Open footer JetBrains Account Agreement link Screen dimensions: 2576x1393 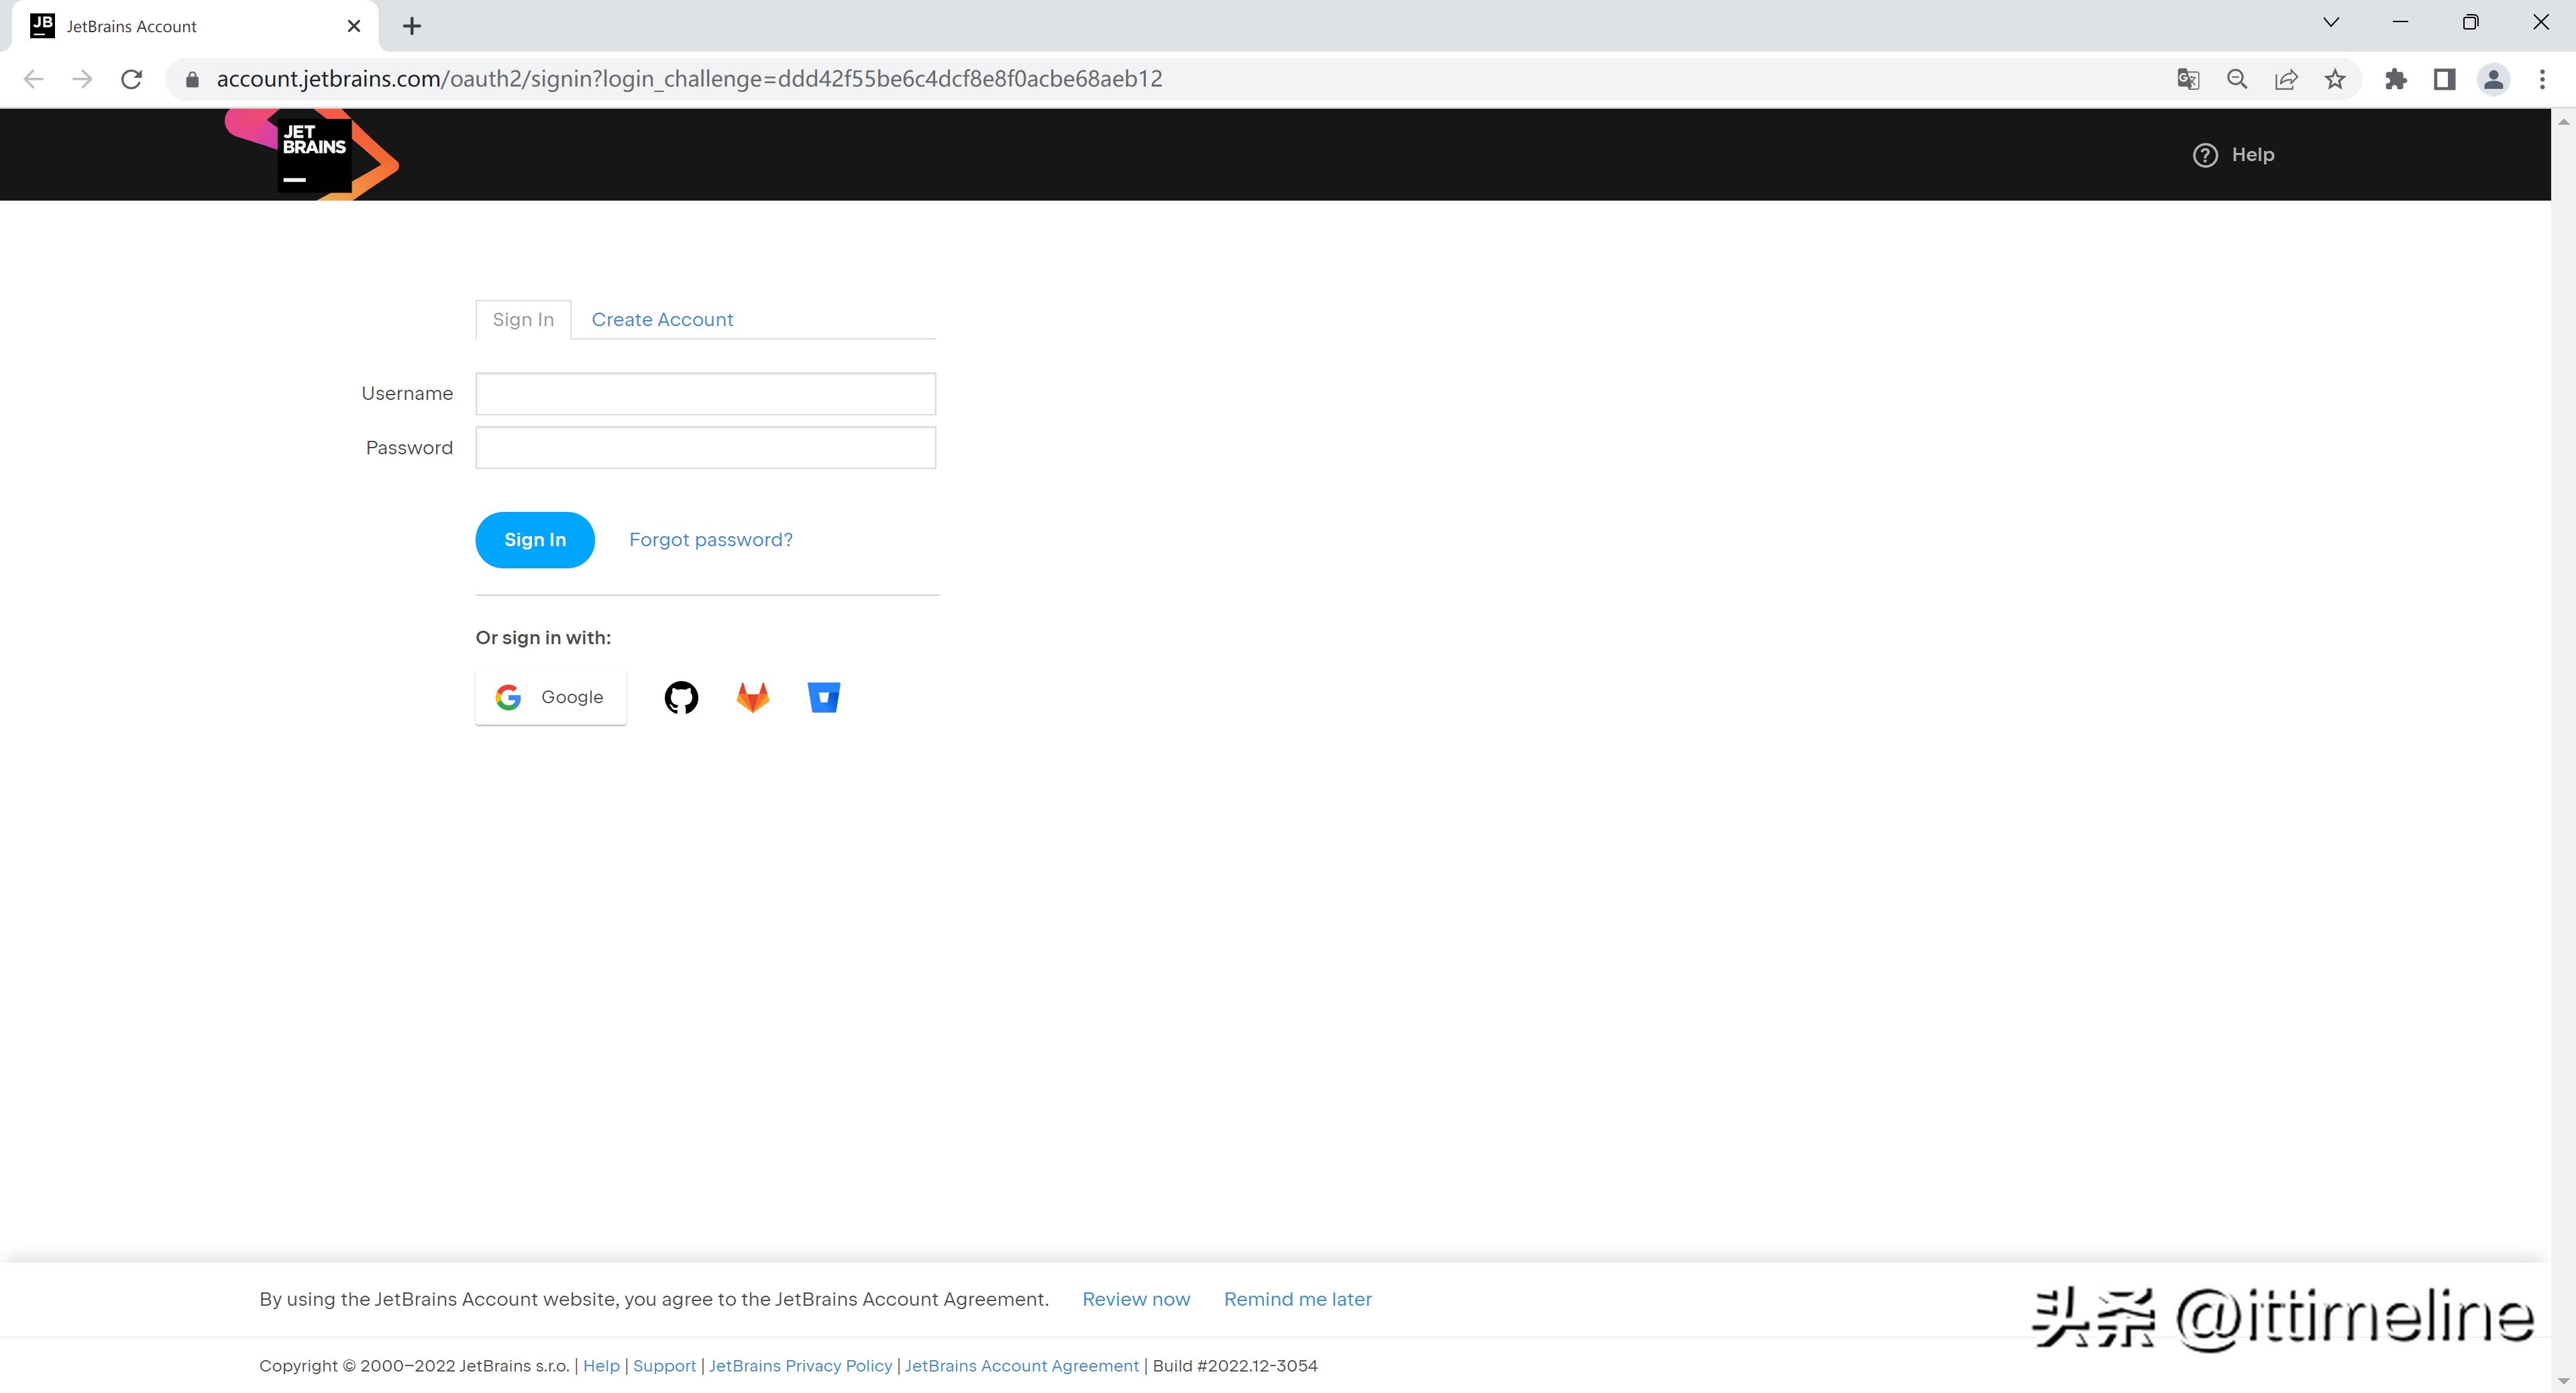coord(1022,1366)
